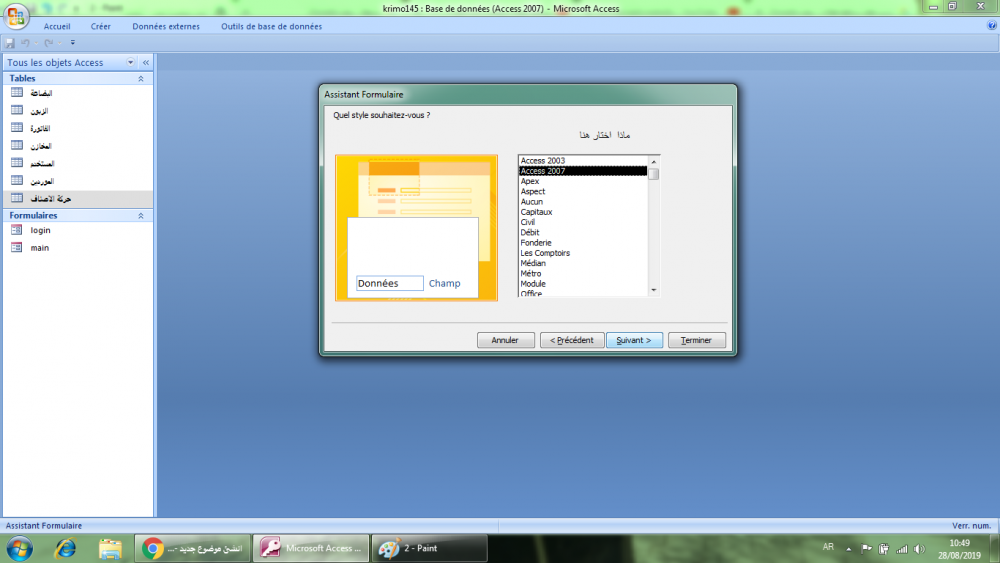Select the table icon beside الفاتورة
This screenshot has width=1000, height=563.
click(17, 128)
